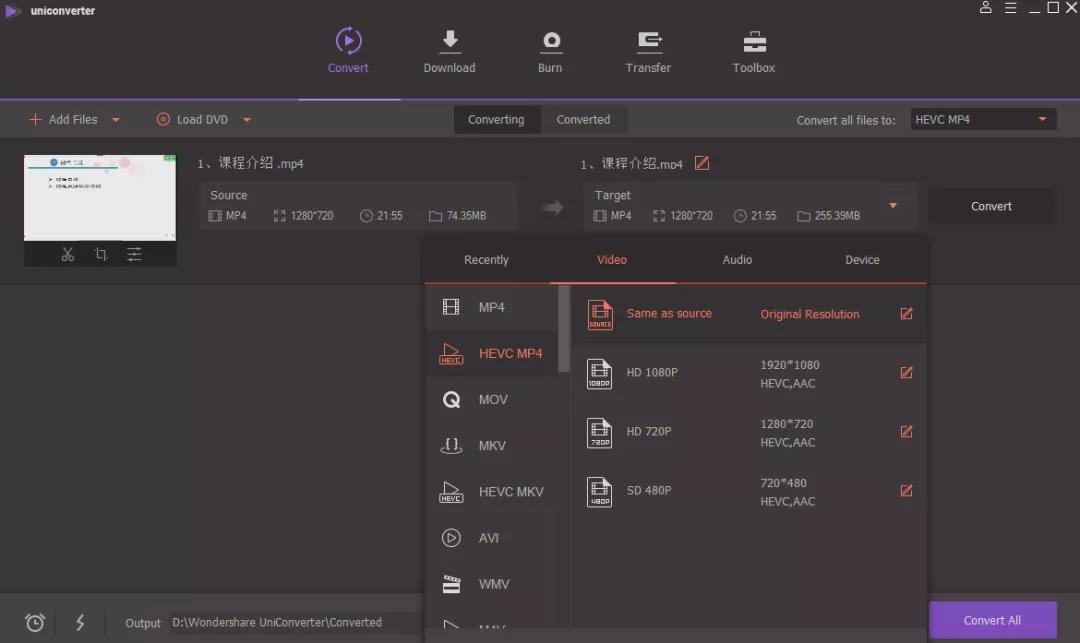The image size is (1080, 643).
Task: Start conversion with the Convert All button
Action: 993,620
